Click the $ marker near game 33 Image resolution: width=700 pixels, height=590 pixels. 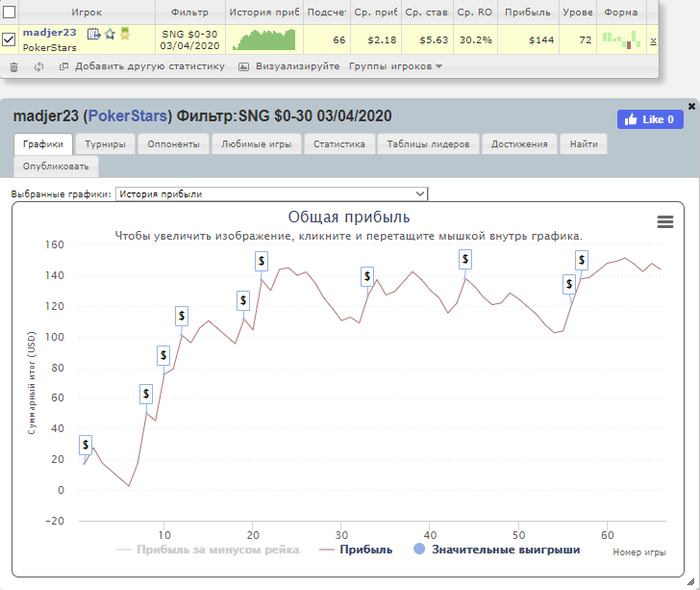click(367, 277)
